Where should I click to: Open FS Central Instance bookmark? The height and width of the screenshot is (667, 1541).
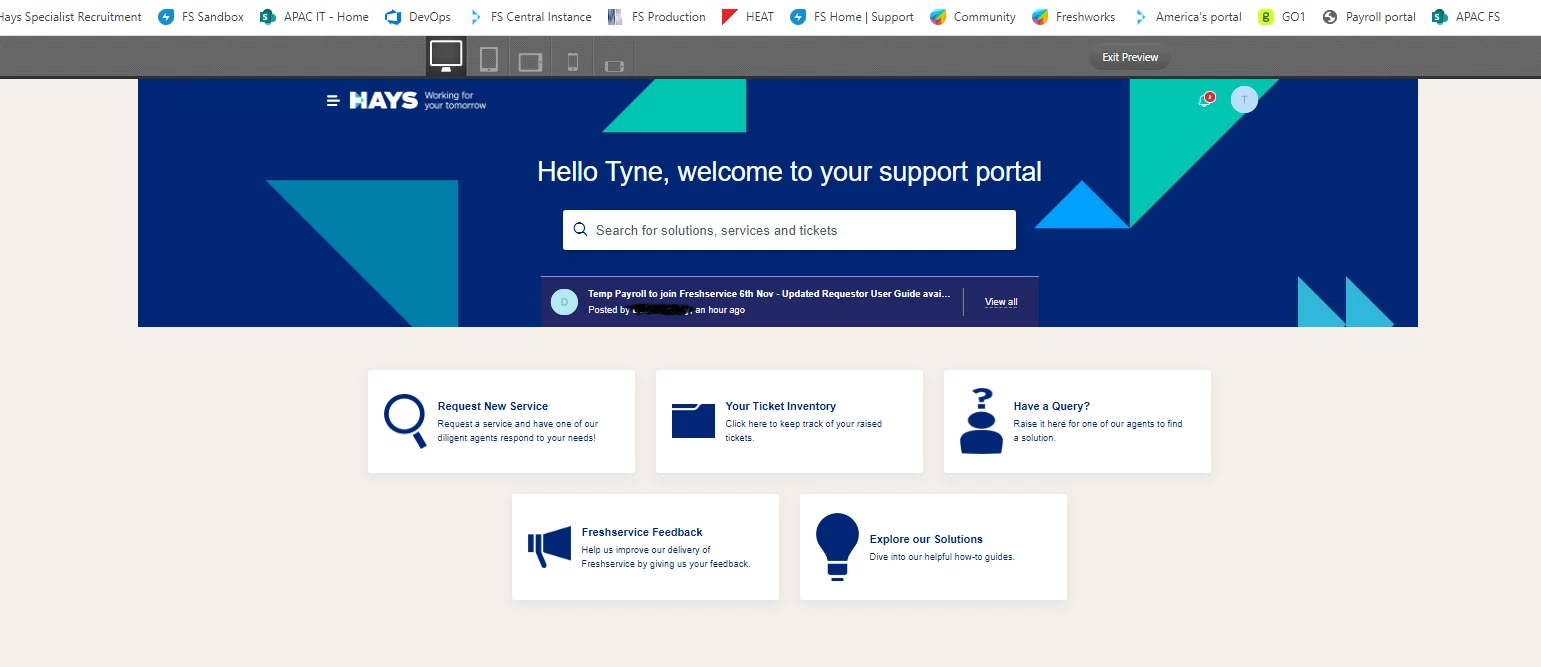point(529,16)
